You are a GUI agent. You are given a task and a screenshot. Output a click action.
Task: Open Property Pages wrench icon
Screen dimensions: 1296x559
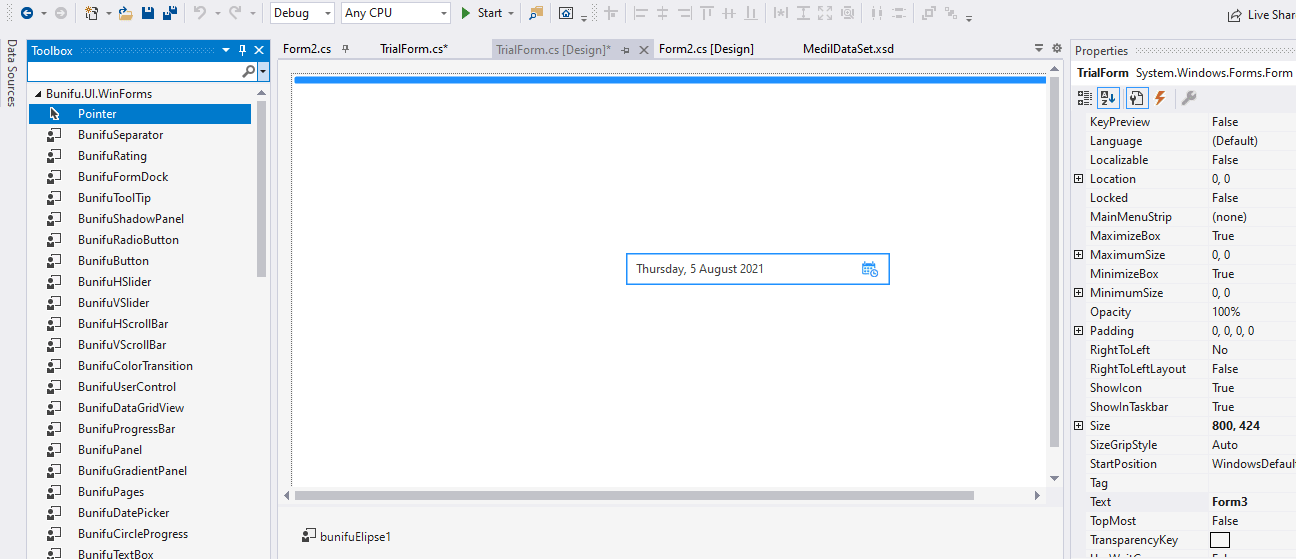[1188, 97]
